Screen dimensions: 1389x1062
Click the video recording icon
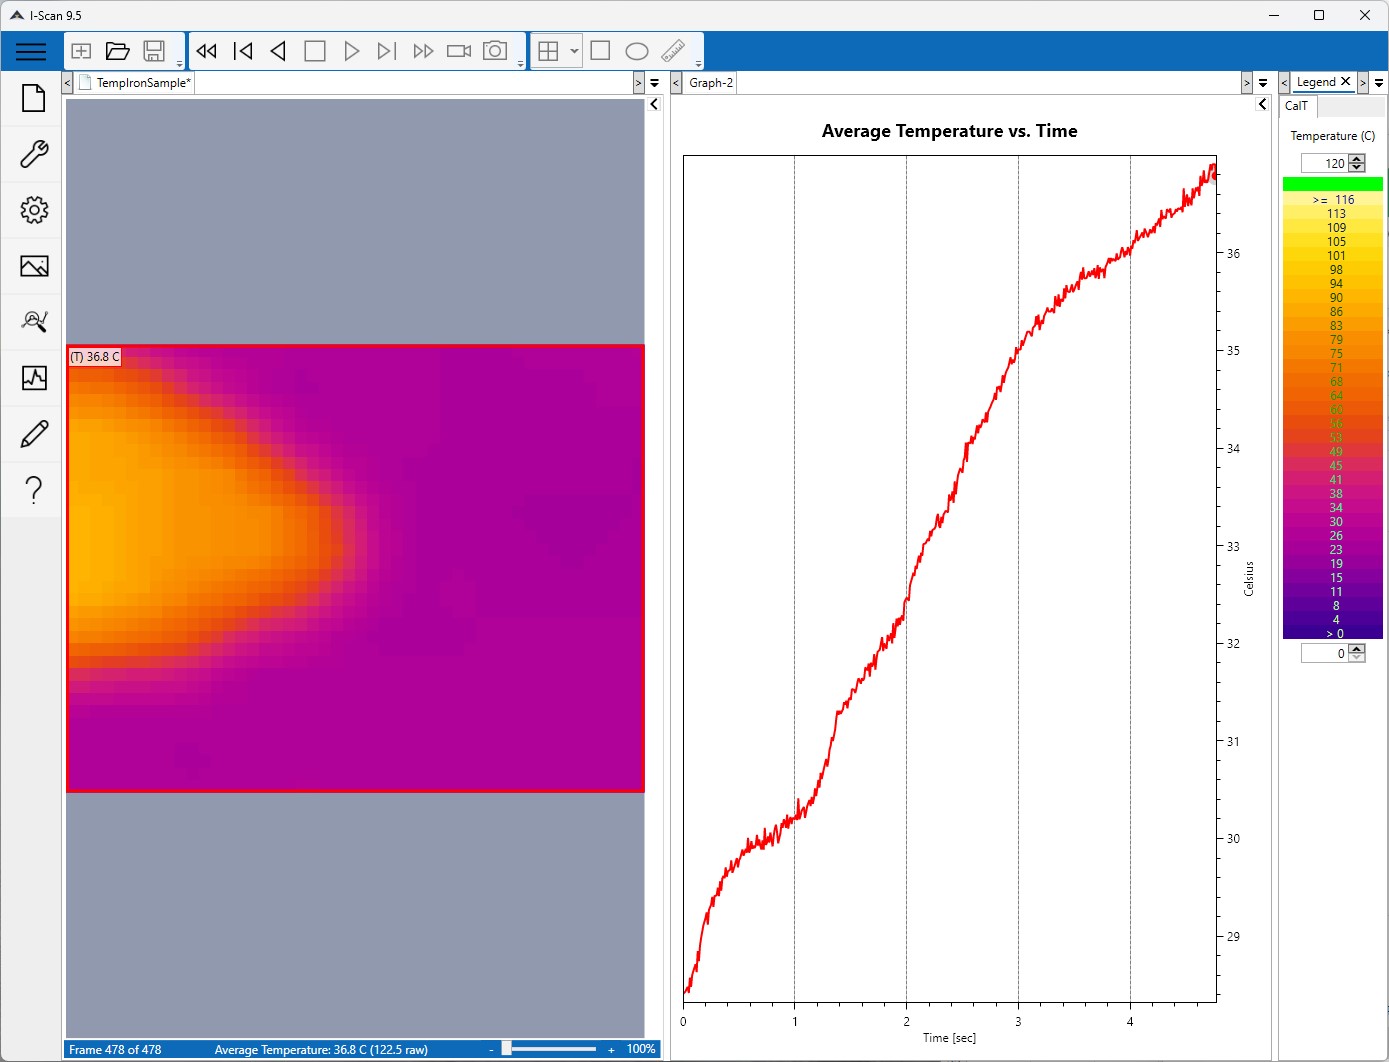tap(458, 50)
